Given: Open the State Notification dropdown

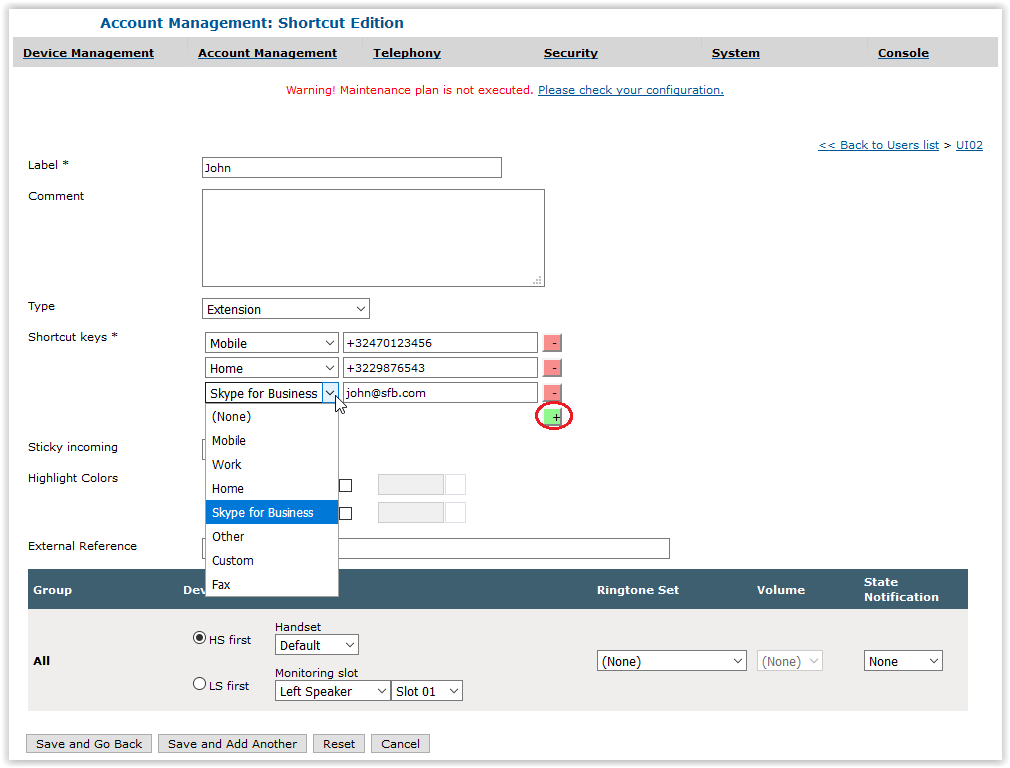Looking at the screenshot, I should click(x=903, y=661).
